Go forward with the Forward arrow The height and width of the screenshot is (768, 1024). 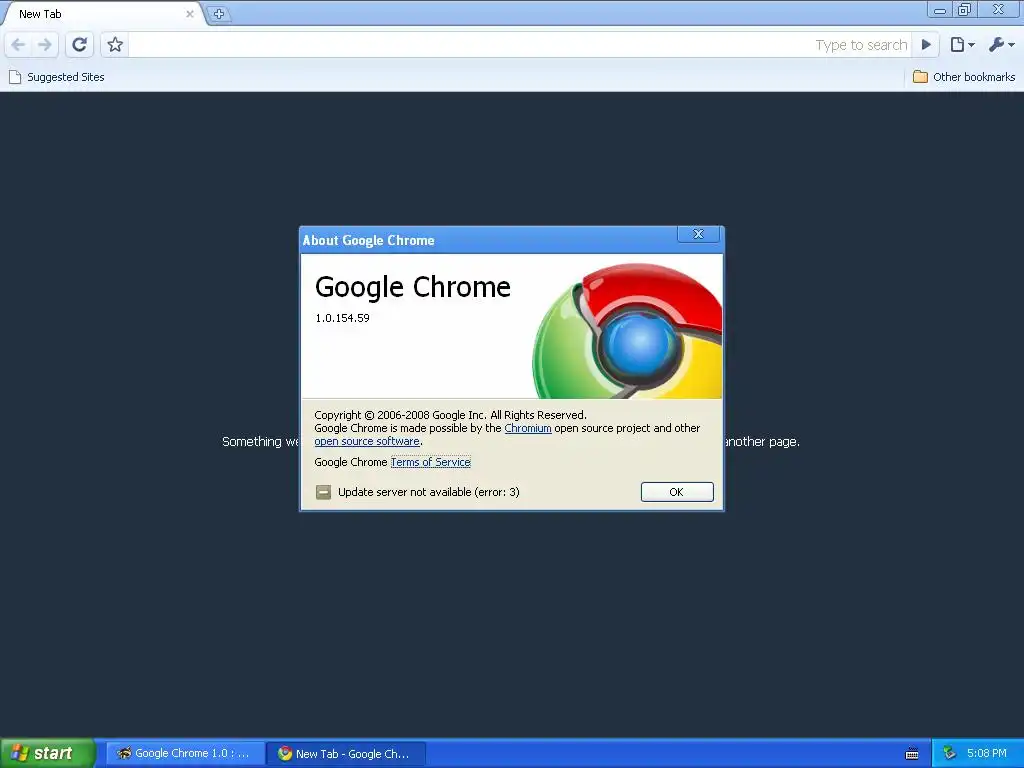pos(44,44)
